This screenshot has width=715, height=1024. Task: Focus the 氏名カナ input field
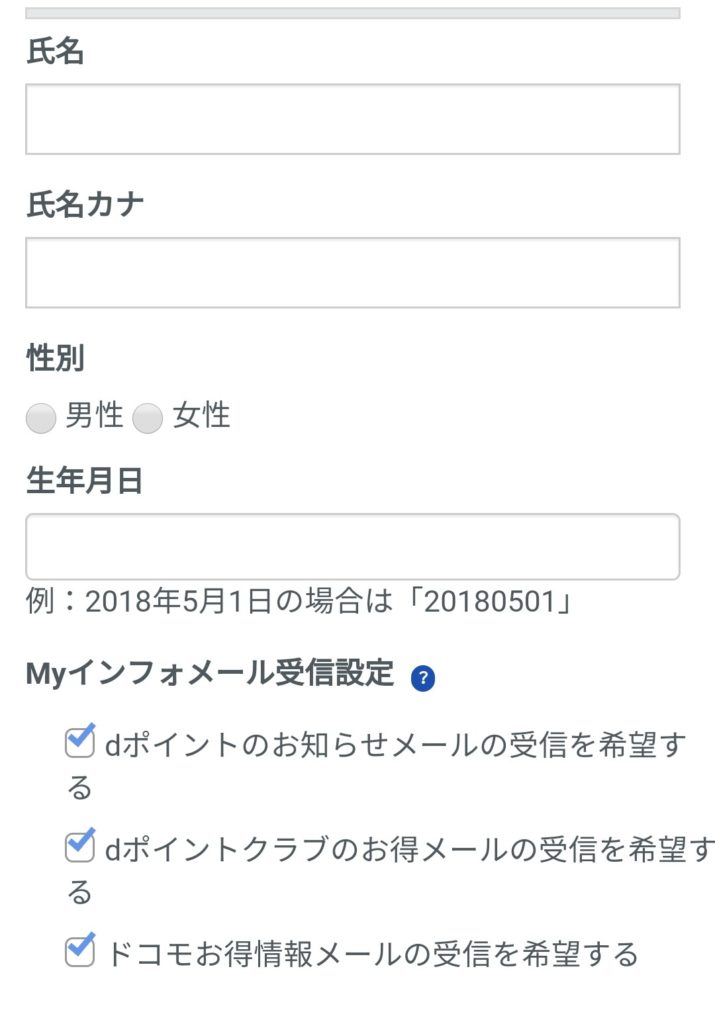[x=352, y=272]
